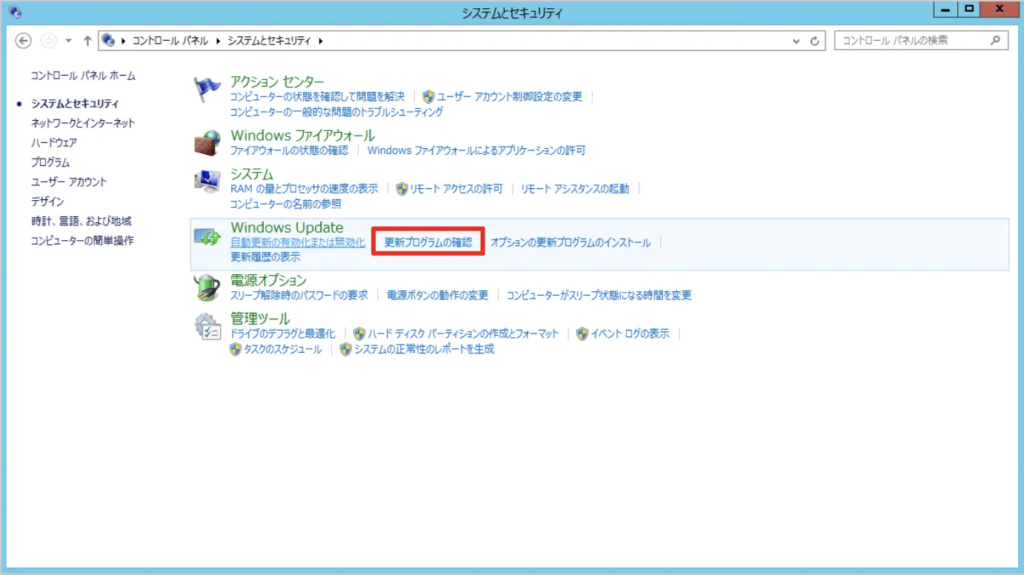Click the refresh button beside address bar
The width and height of the screenshot is (1024, 575).
click(815, 41)
